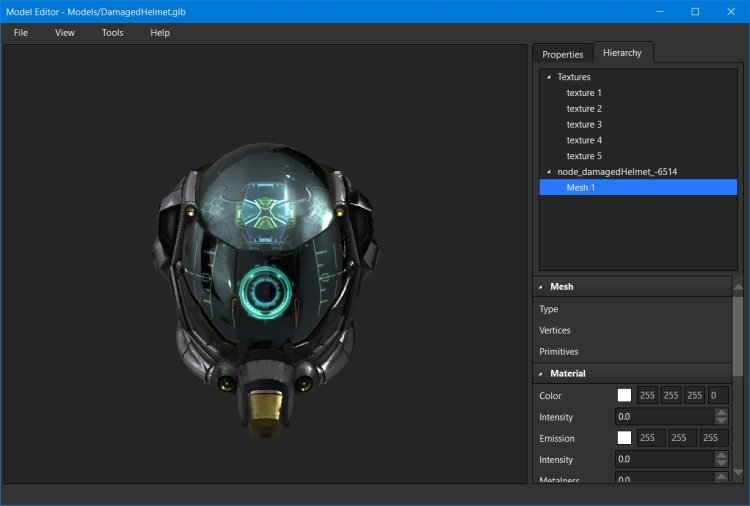Decrease Emission Intensity with down arrow
The image size is (750, 506).
(x=721, y=464)
